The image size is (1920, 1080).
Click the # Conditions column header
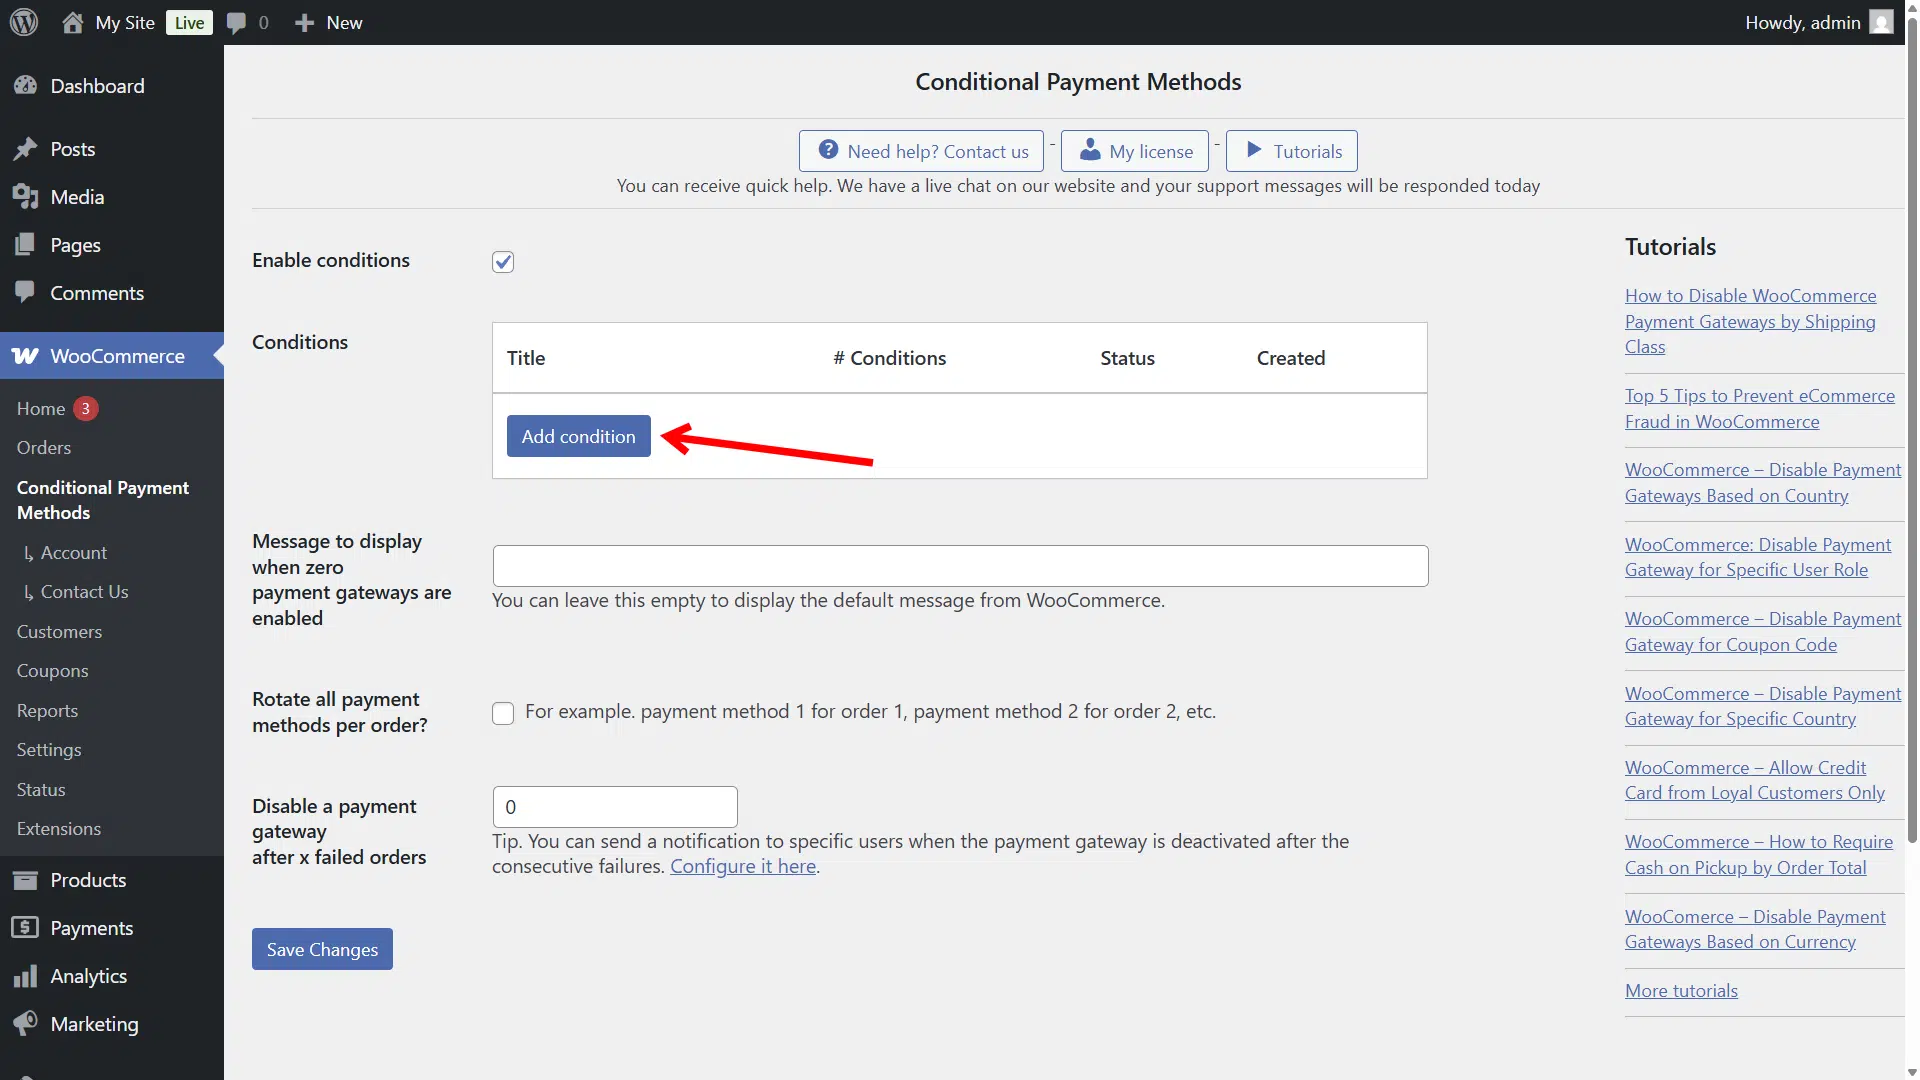(x=889, y=358)
